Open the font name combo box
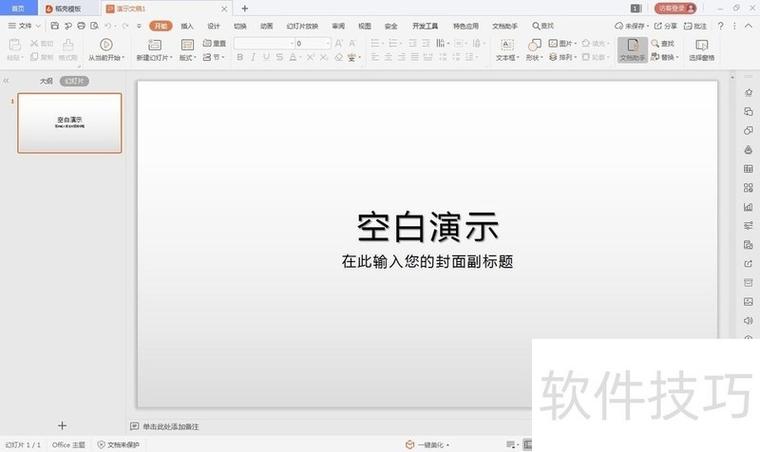Viewport: 760px width, 452px height. coord(264,44)
